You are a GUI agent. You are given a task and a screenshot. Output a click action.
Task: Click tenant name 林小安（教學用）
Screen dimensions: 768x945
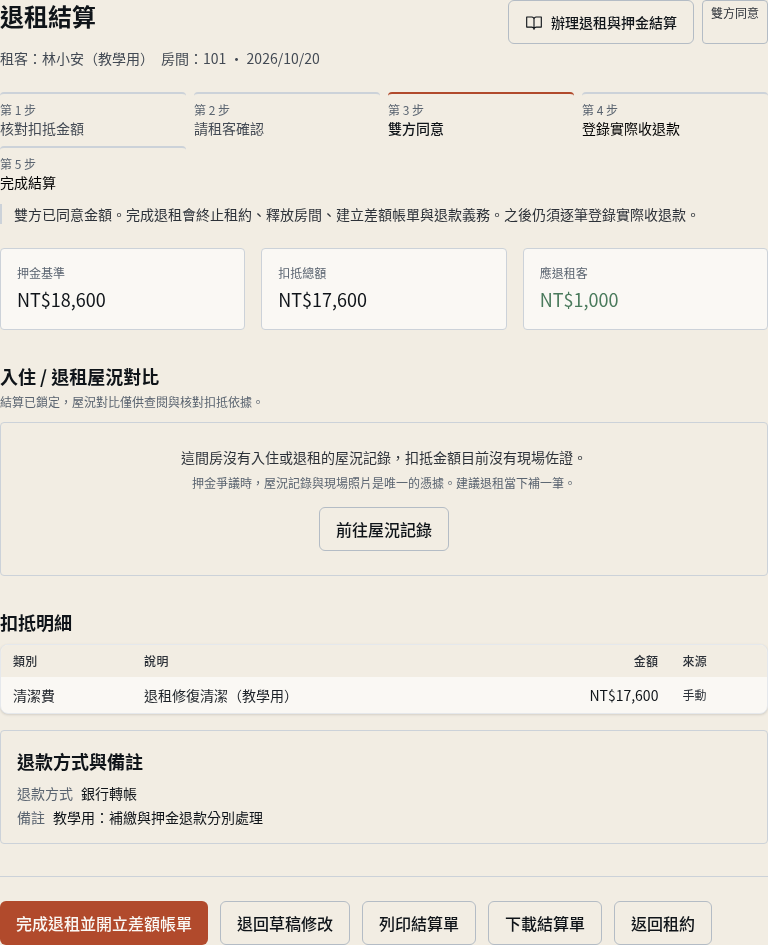pyautogui.click(x=94, y=59)
